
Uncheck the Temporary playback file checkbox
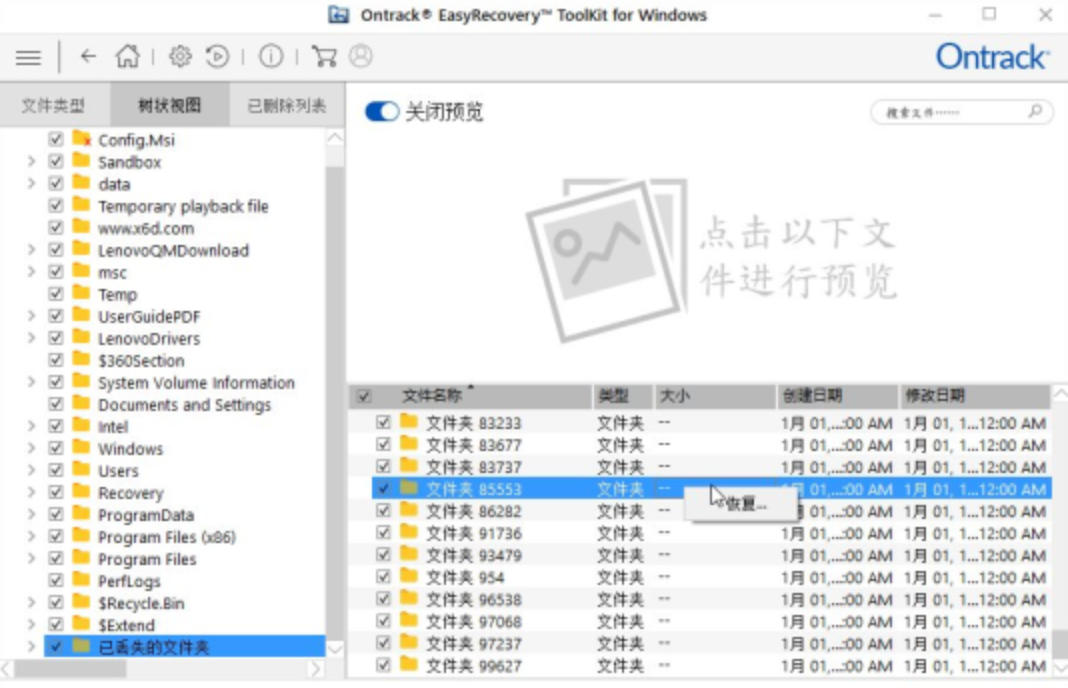[56, 206]
